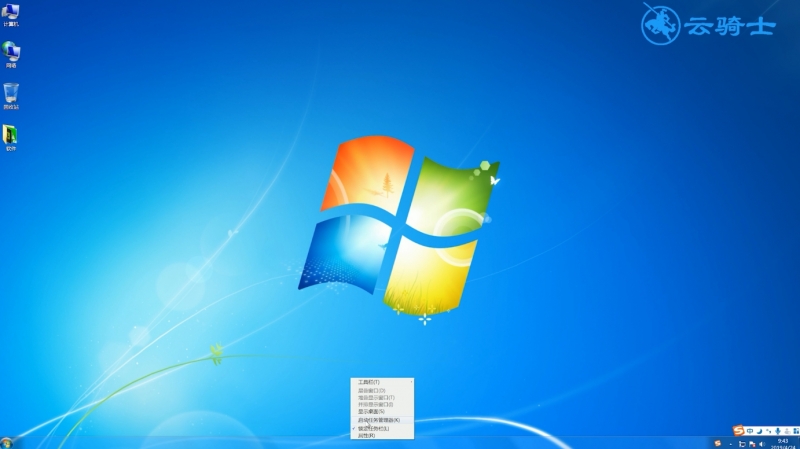The width and height of the screenshot is (800, 449).
Task: Open the 回收站 recycle bin icon
Action: point(11,96)
